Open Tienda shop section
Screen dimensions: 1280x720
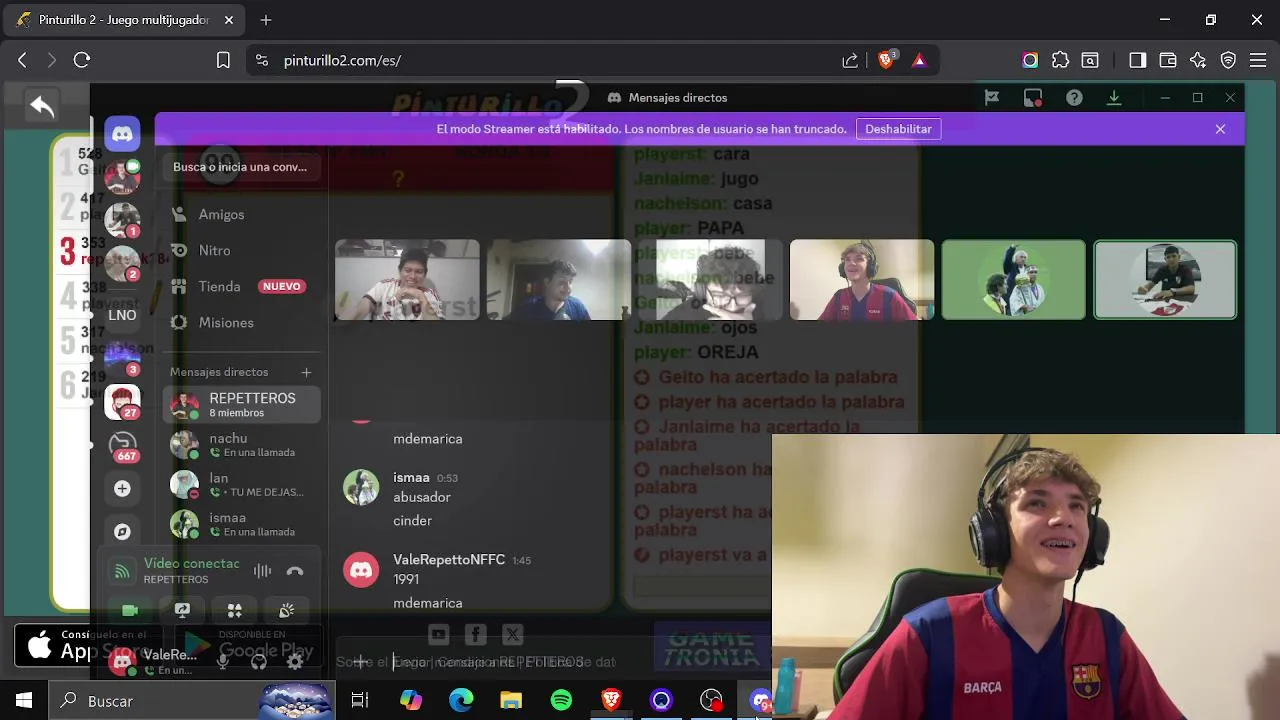(241, 286)
